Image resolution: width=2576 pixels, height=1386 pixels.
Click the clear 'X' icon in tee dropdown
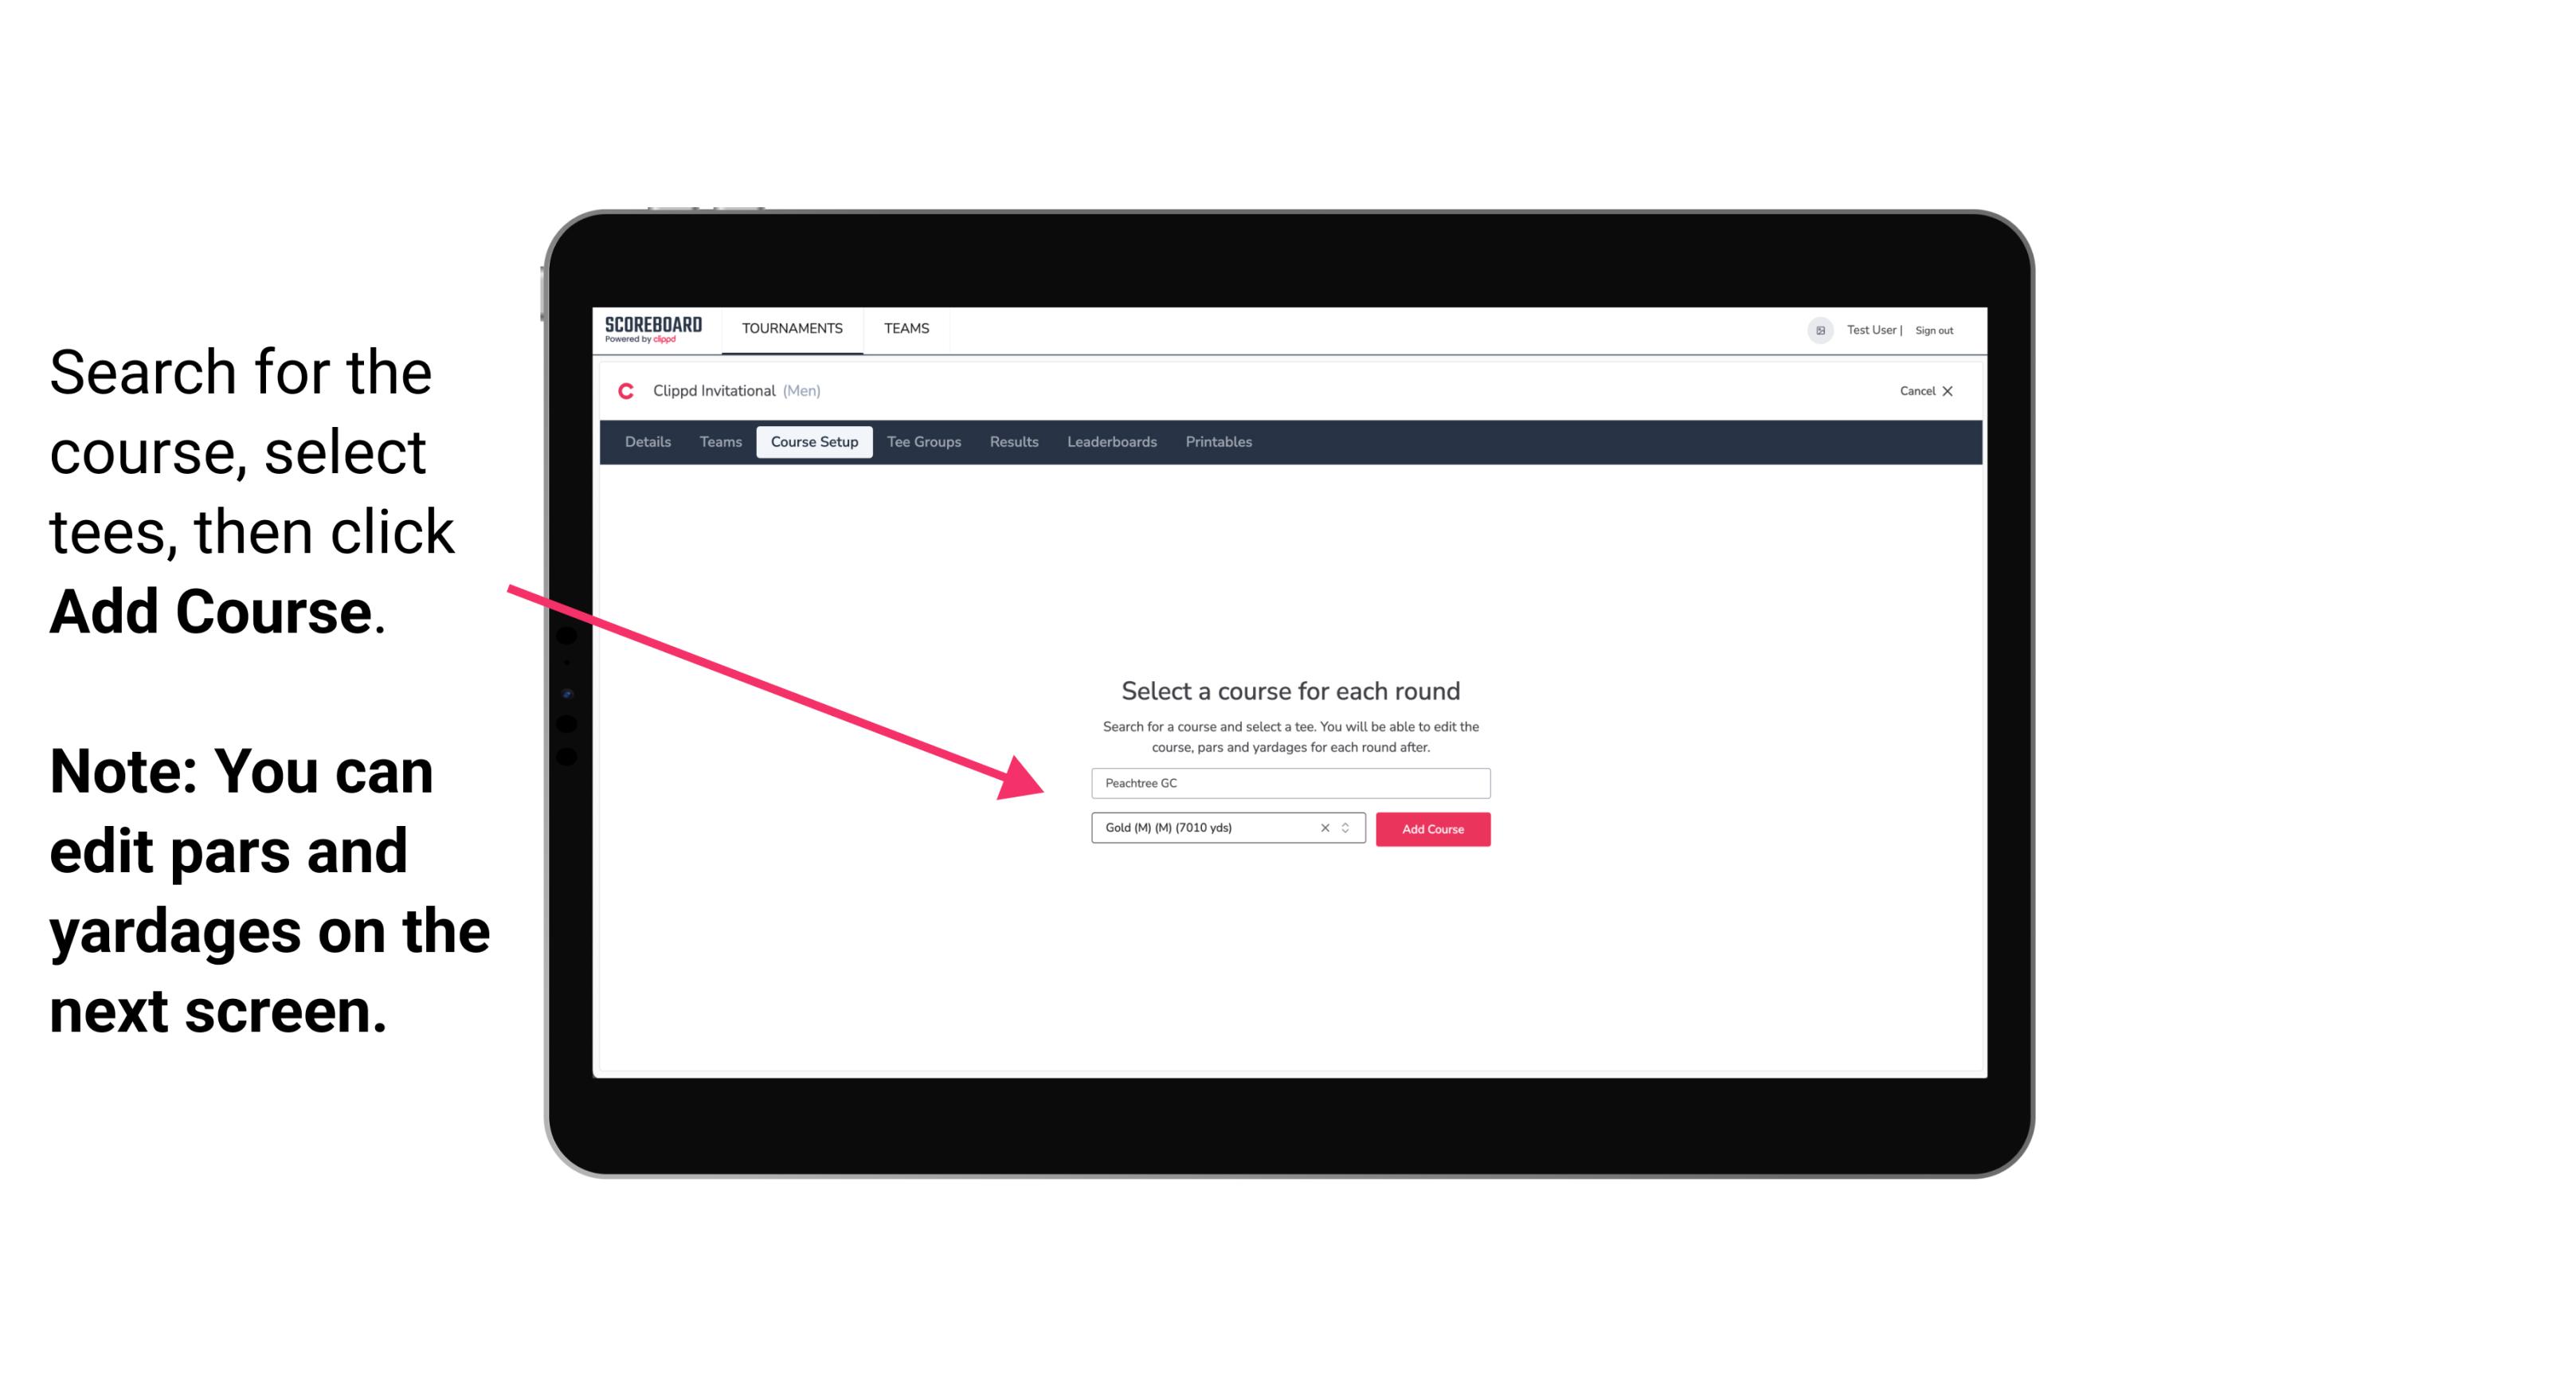tap(1324, 829)
